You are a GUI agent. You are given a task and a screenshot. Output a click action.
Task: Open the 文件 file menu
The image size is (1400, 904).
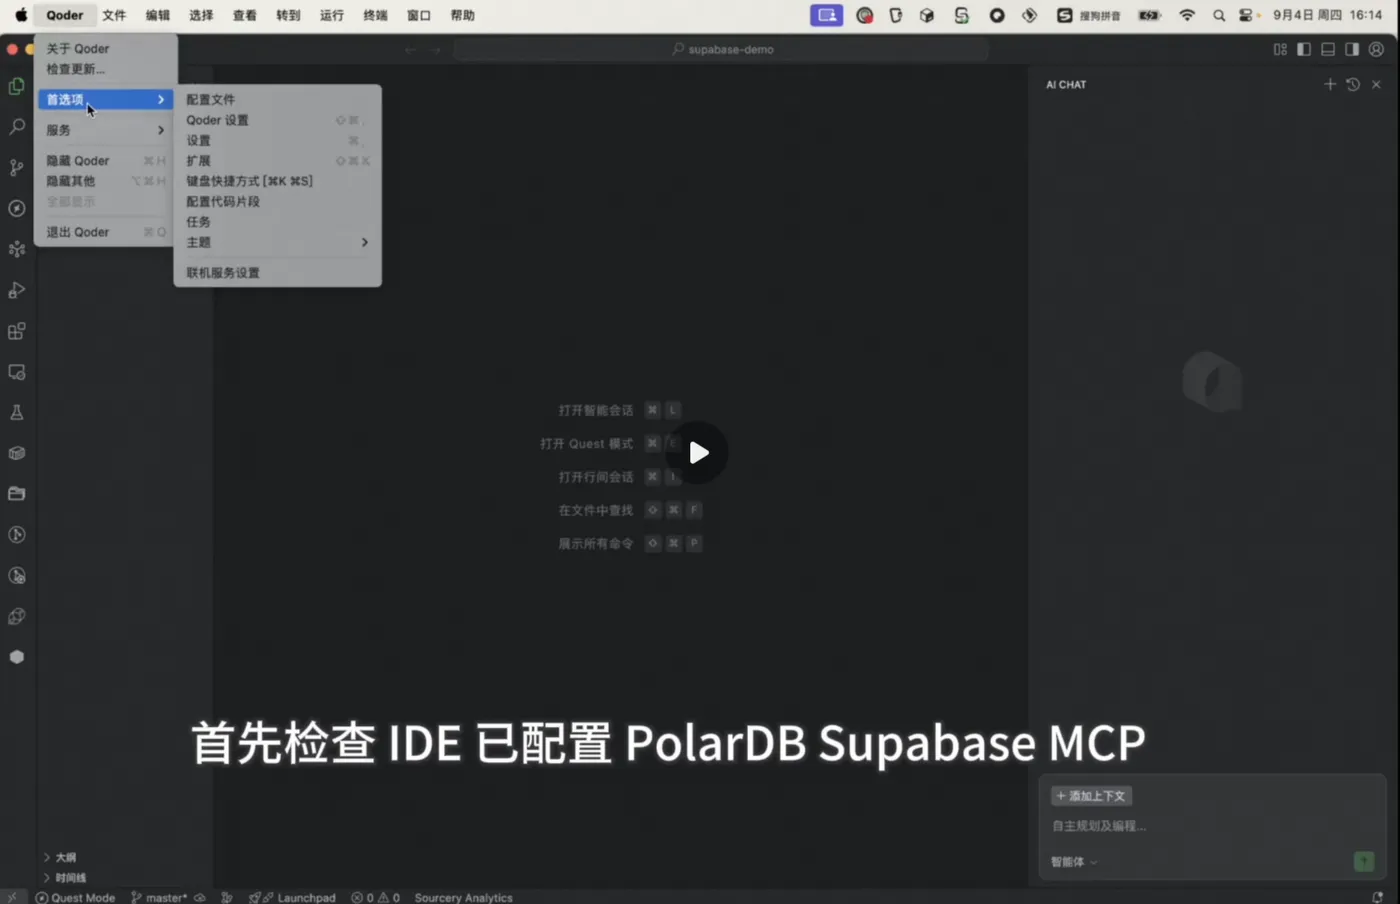114,15
